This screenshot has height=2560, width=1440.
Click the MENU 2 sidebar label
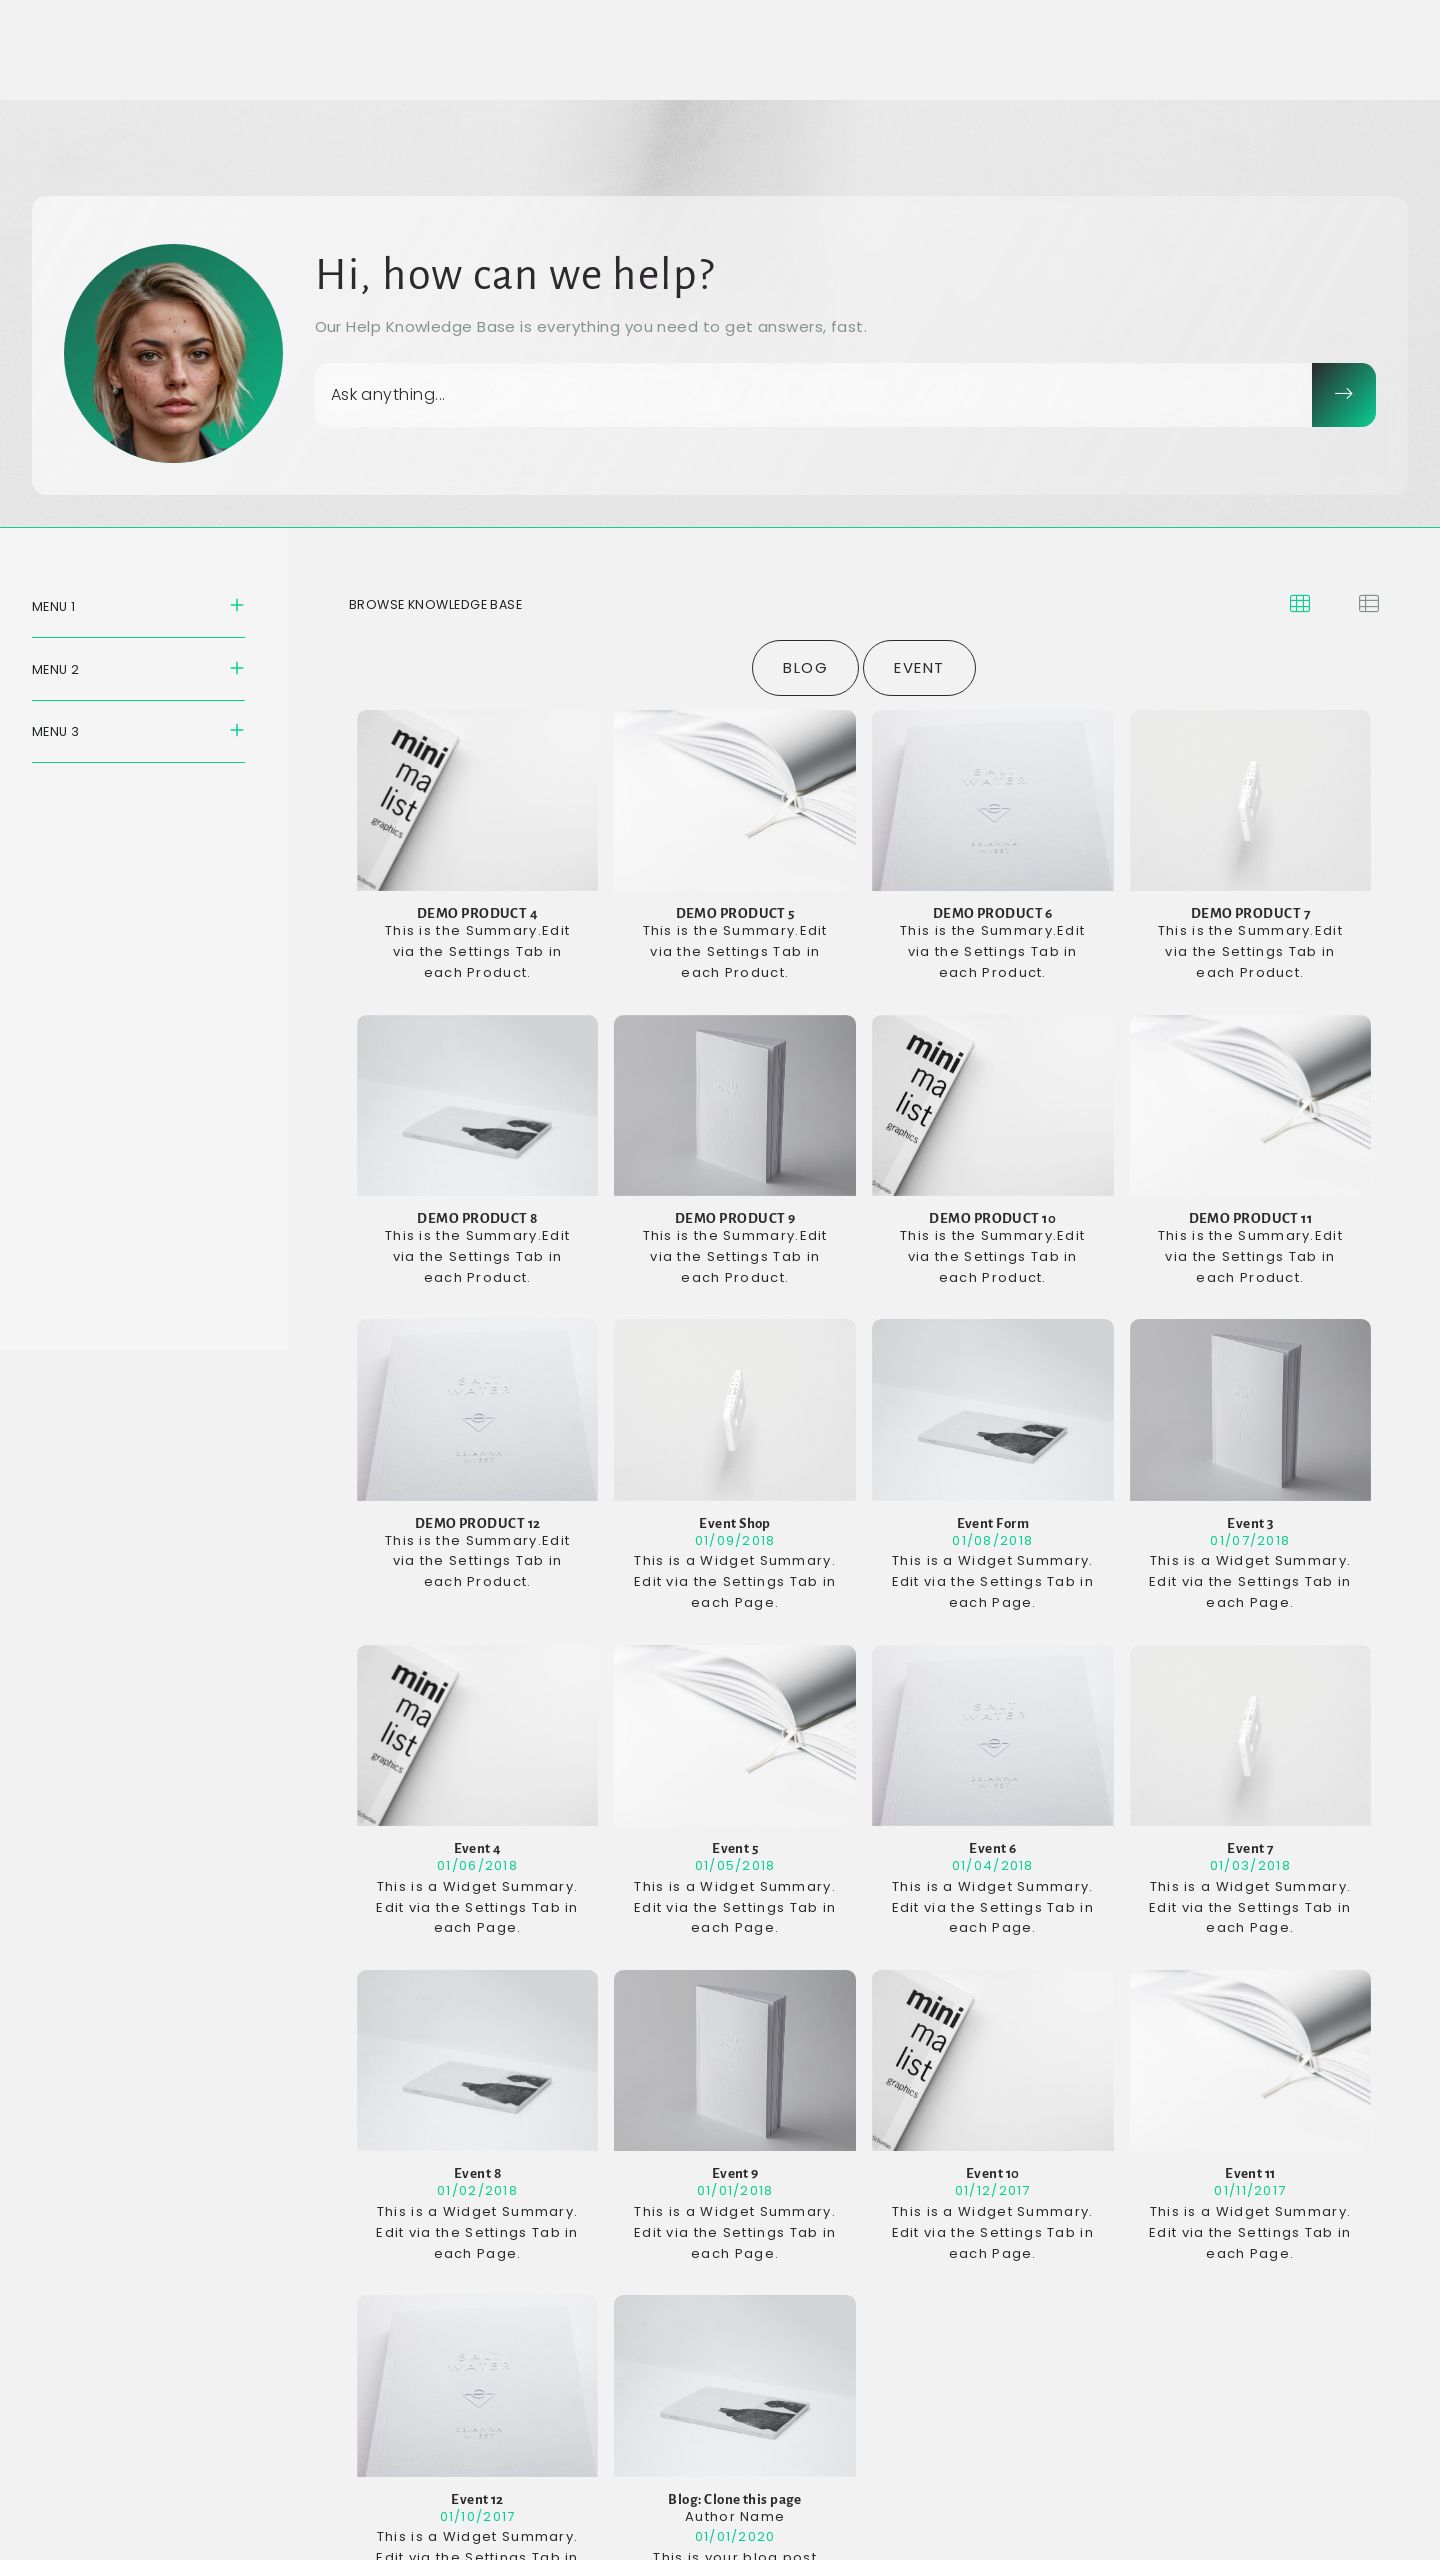pos(55,669)
